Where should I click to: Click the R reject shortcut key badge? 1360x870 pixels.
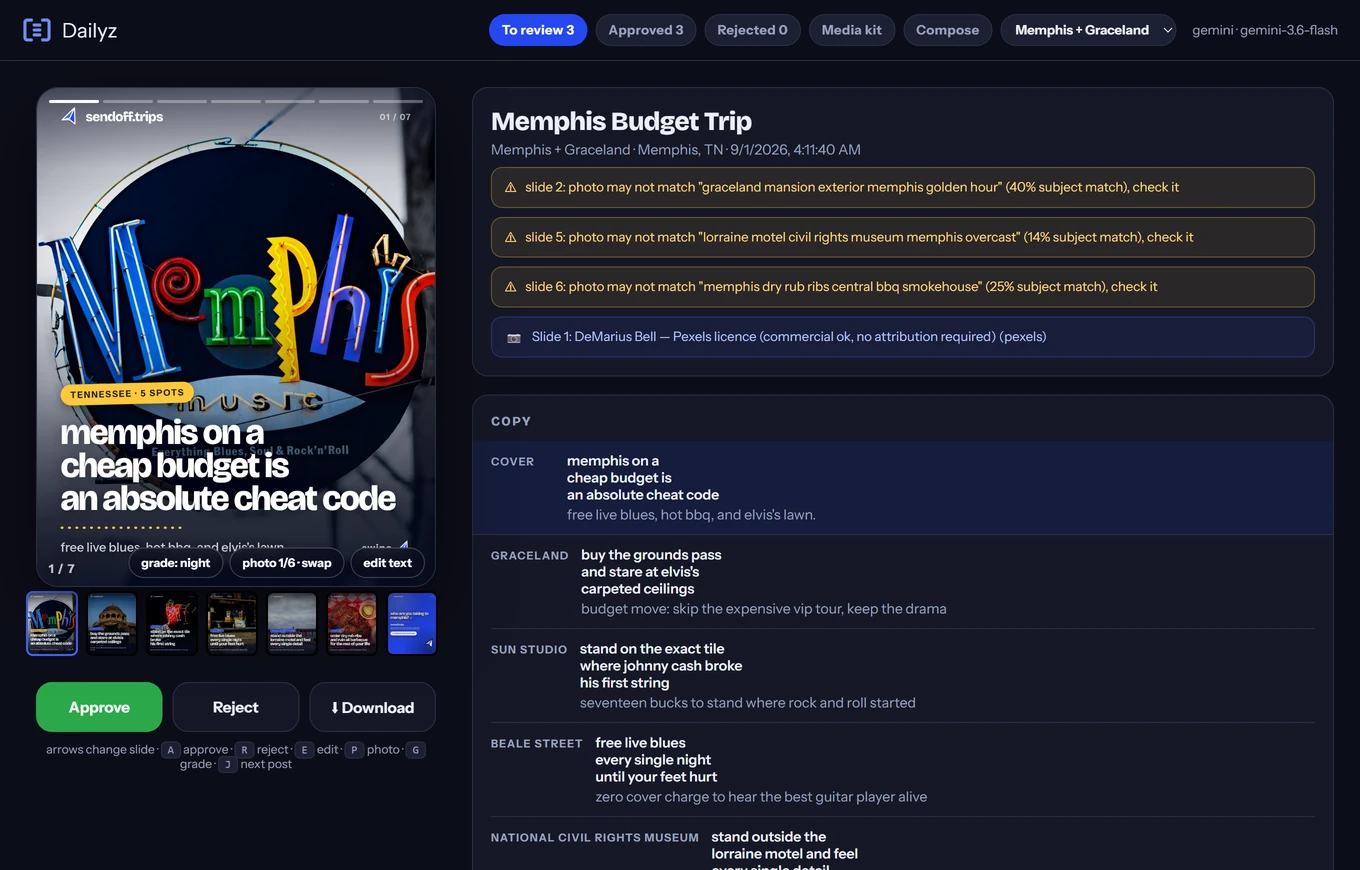pyautogui.click(x=244, y=749)
